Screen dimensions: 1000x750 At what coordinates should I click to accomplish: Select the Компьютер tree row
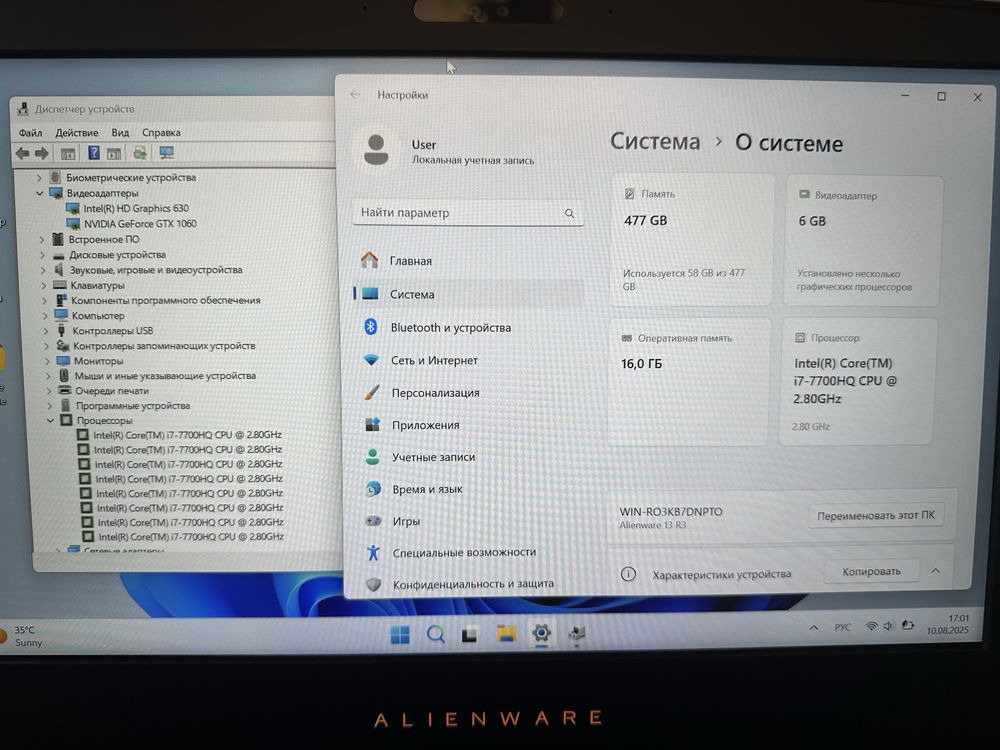coord(98,316)
